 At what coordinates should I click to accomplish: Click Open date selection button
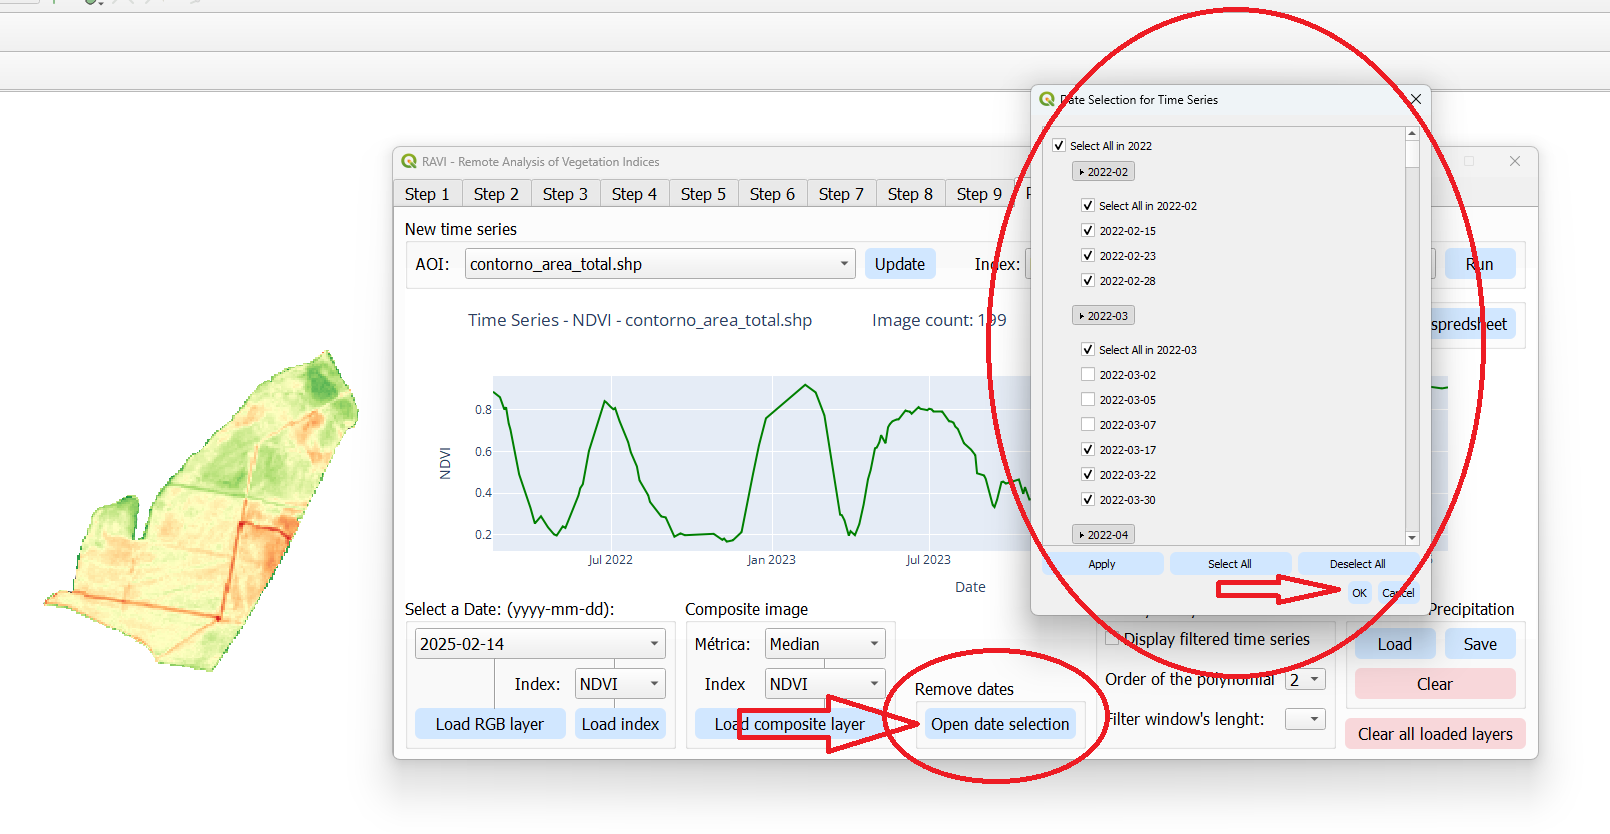(x=1000, y=724)
